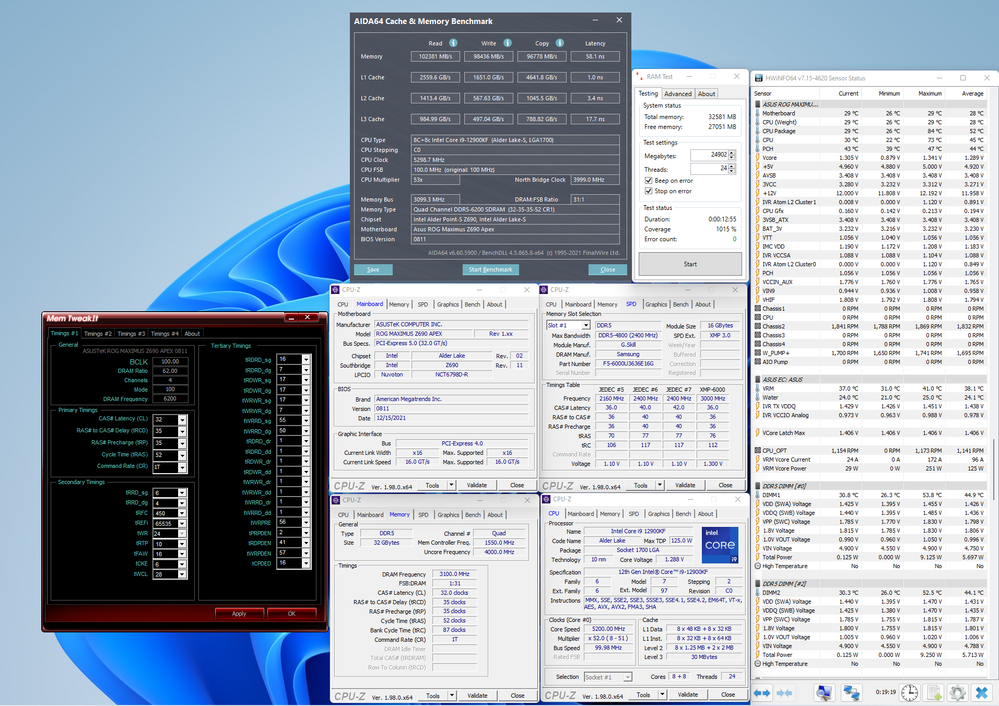Screen dimensions: 999x706
Task: Click the HWiNFO64 title bar app icon
Action: 759,78
